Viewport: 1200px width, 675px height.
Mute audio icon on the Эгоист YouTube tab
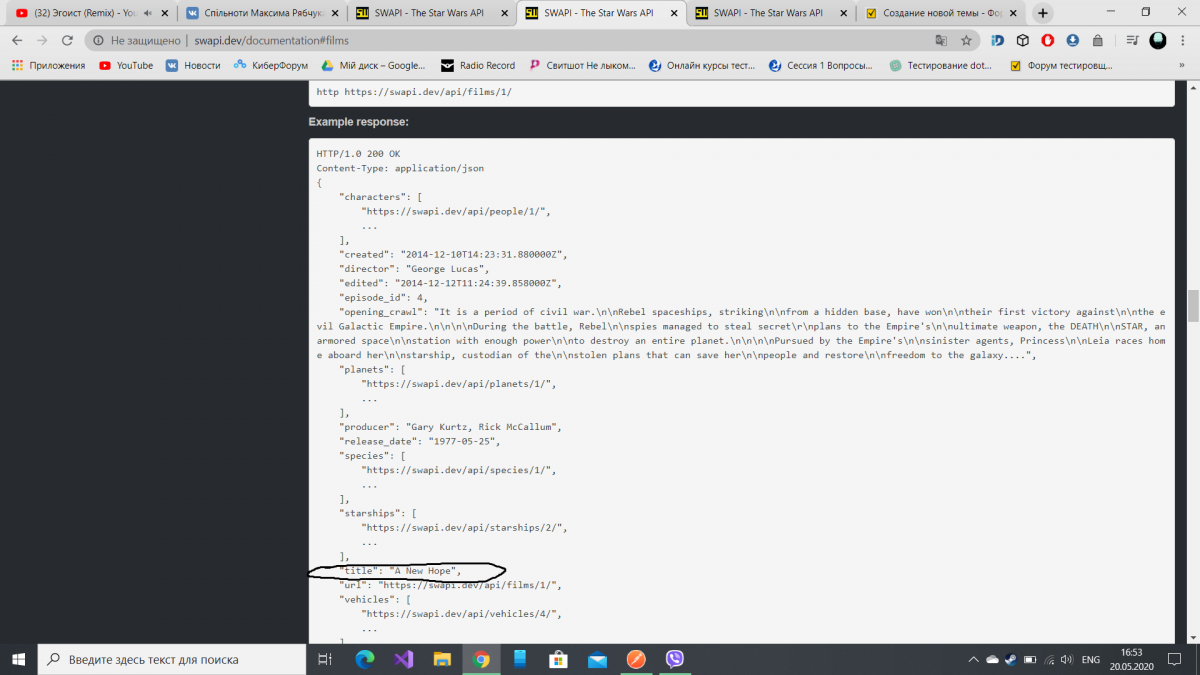(x=148, y=13)
